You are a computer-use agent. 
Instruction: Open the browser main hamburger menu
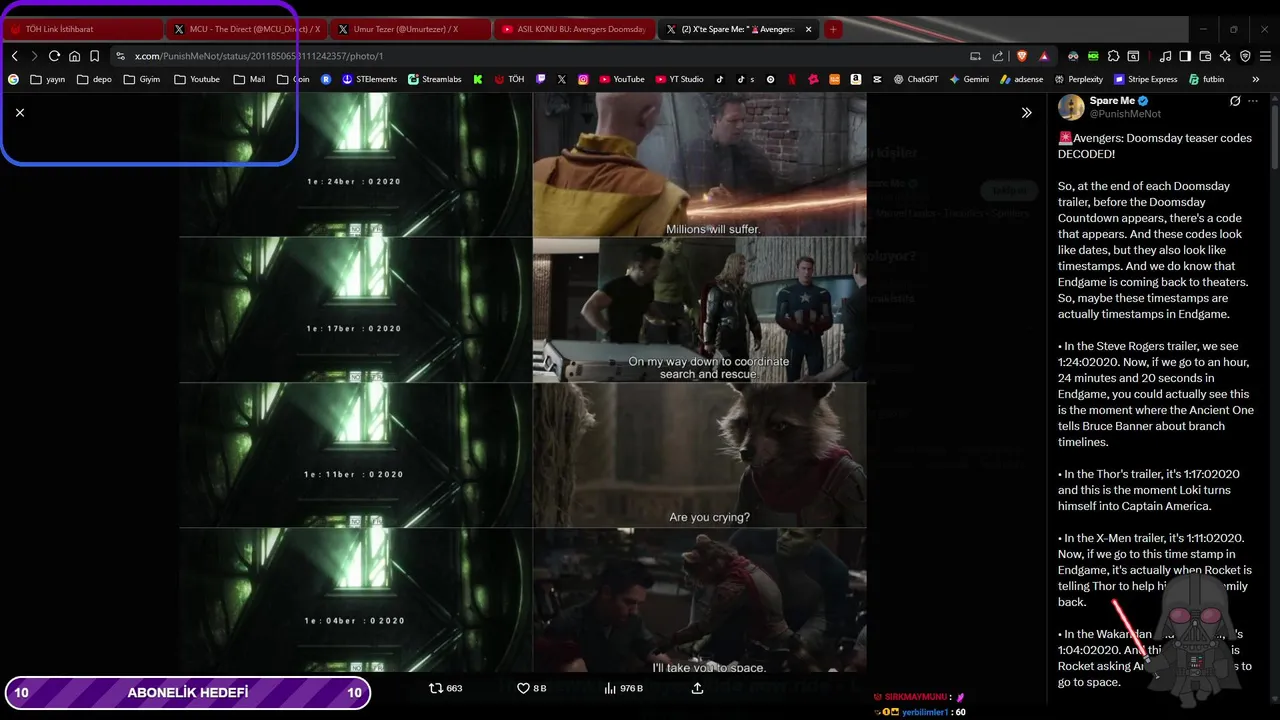coord(1265,56)
